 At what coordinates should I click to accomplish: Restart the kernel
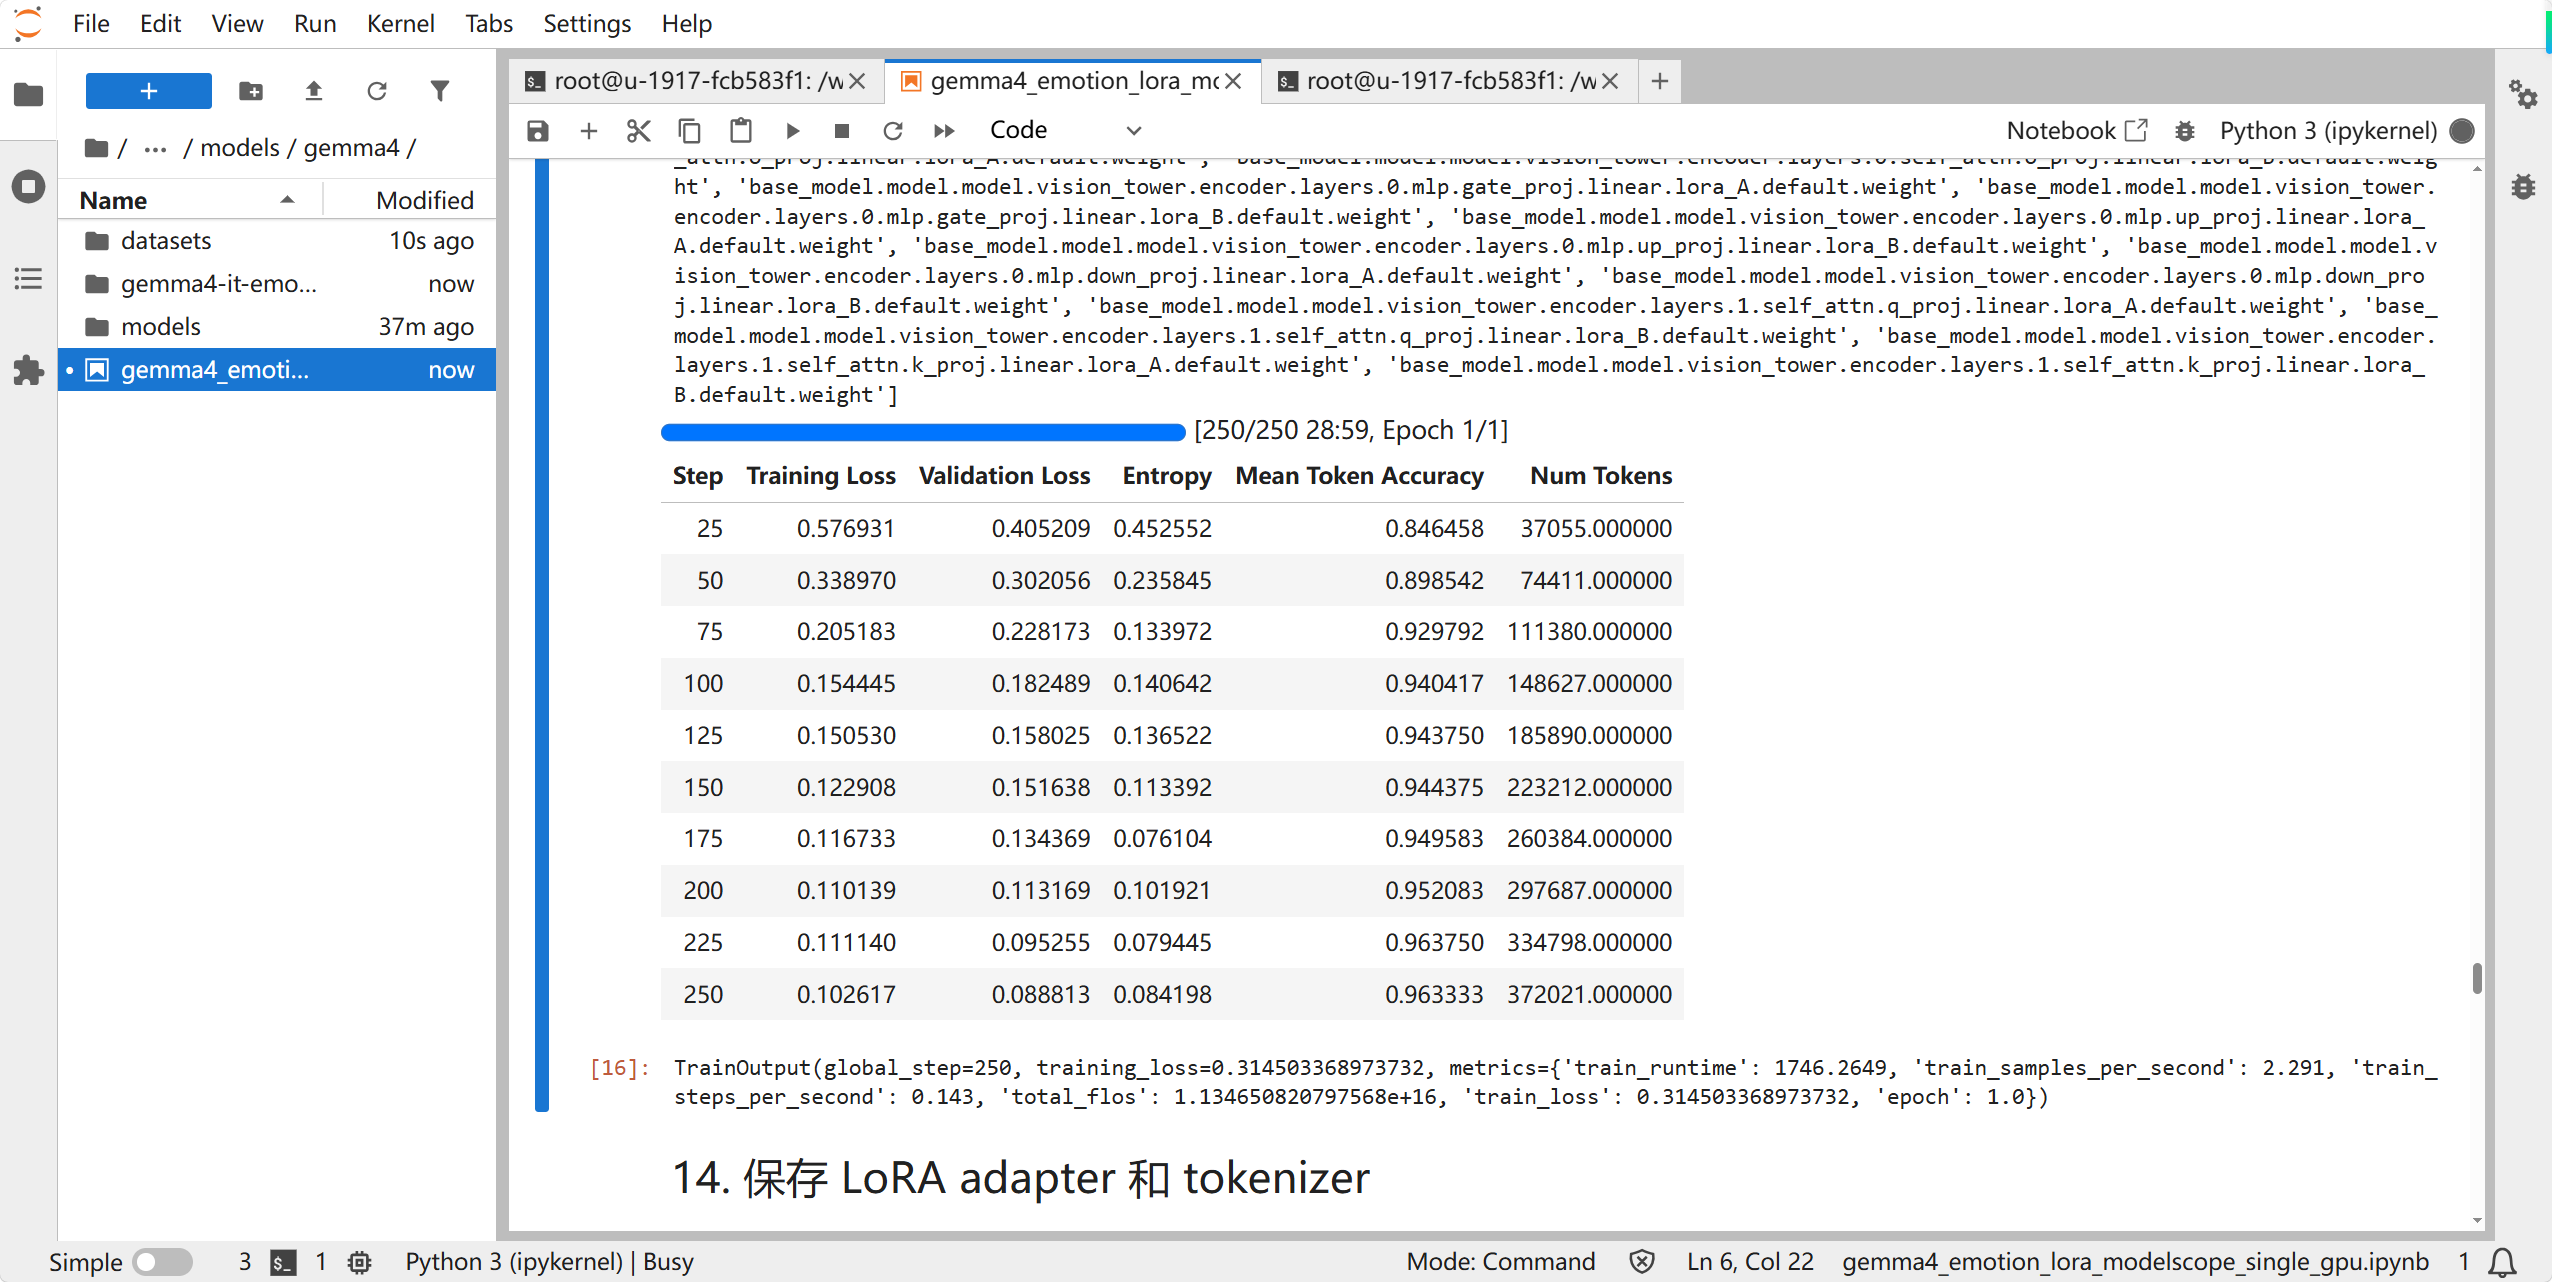[892, 131]
